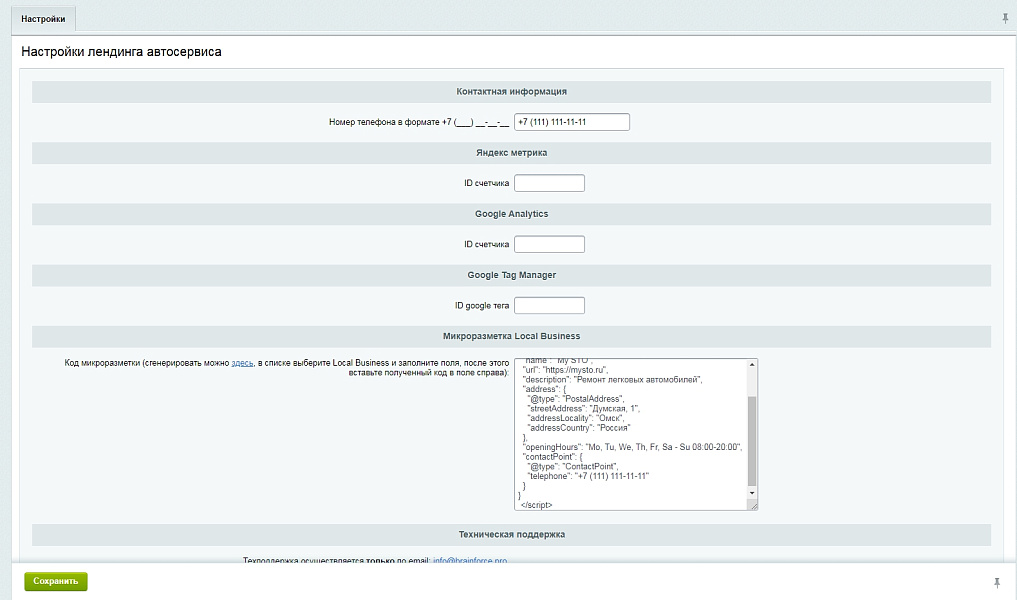Click the Google Analytics ID счетчика field
This screenshot has width=1017, height=600.
pos(549,244)
